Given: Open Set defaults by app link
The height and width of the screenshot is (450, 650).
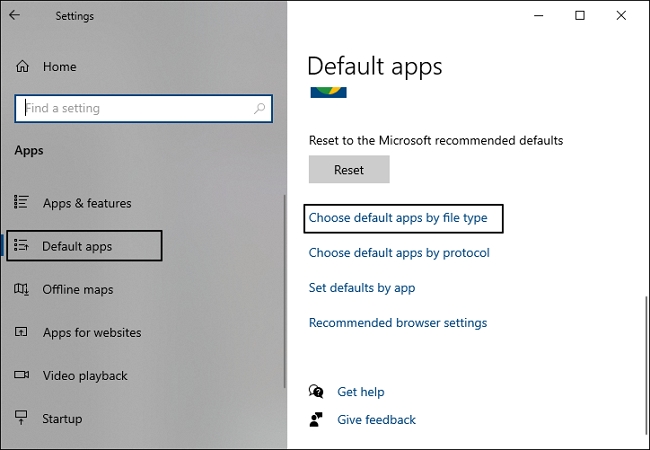Looking at the screenshot, I should coord(362,288).
